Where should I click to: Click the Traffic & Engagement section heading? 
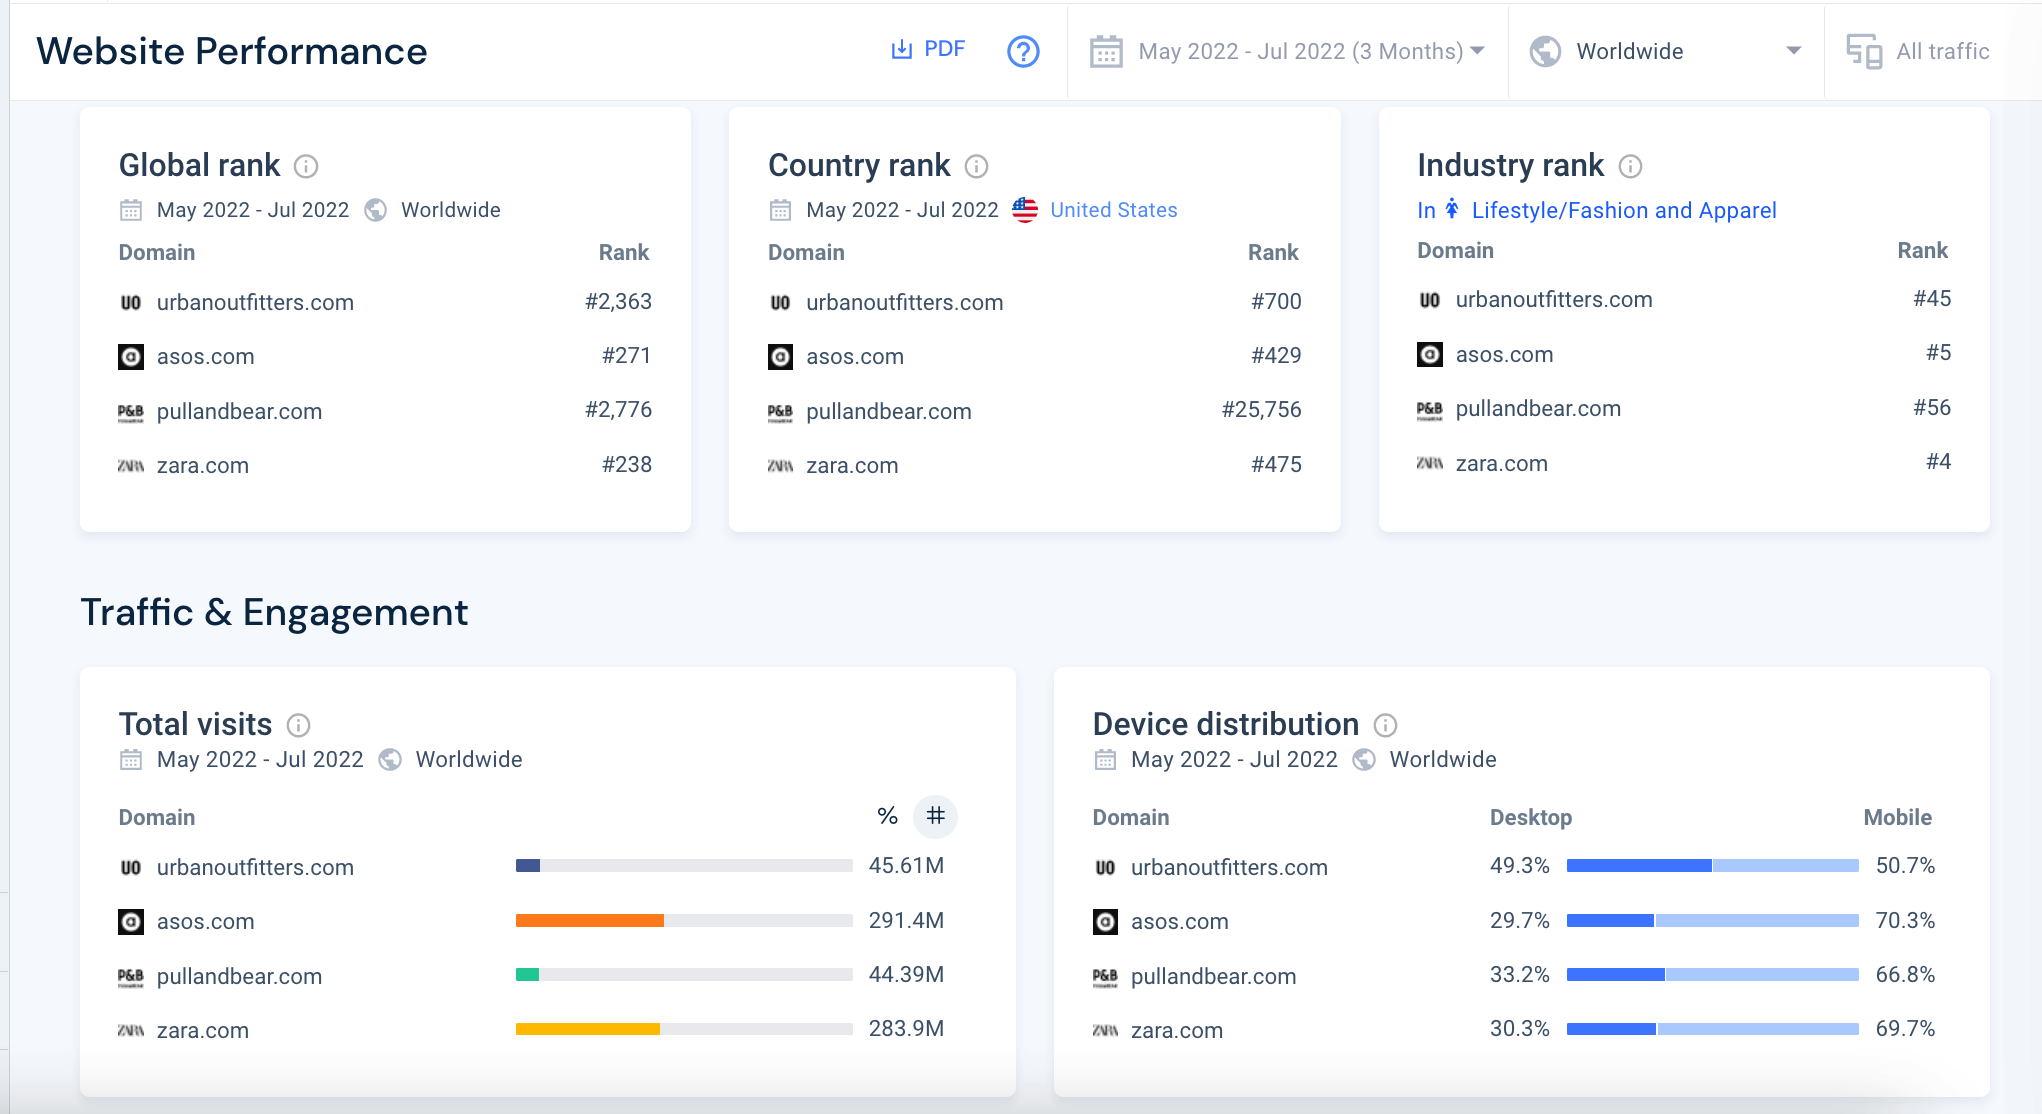[274, 613]
